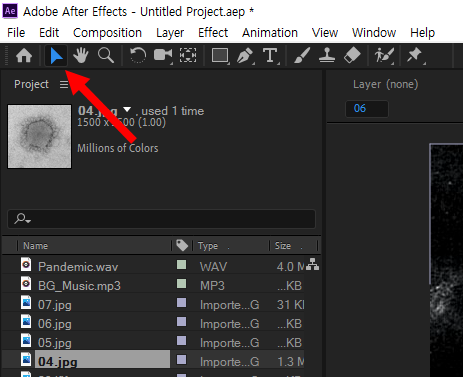Open the project search filter dropdown
Screen dimensions: 463x377
coord(22,219)
